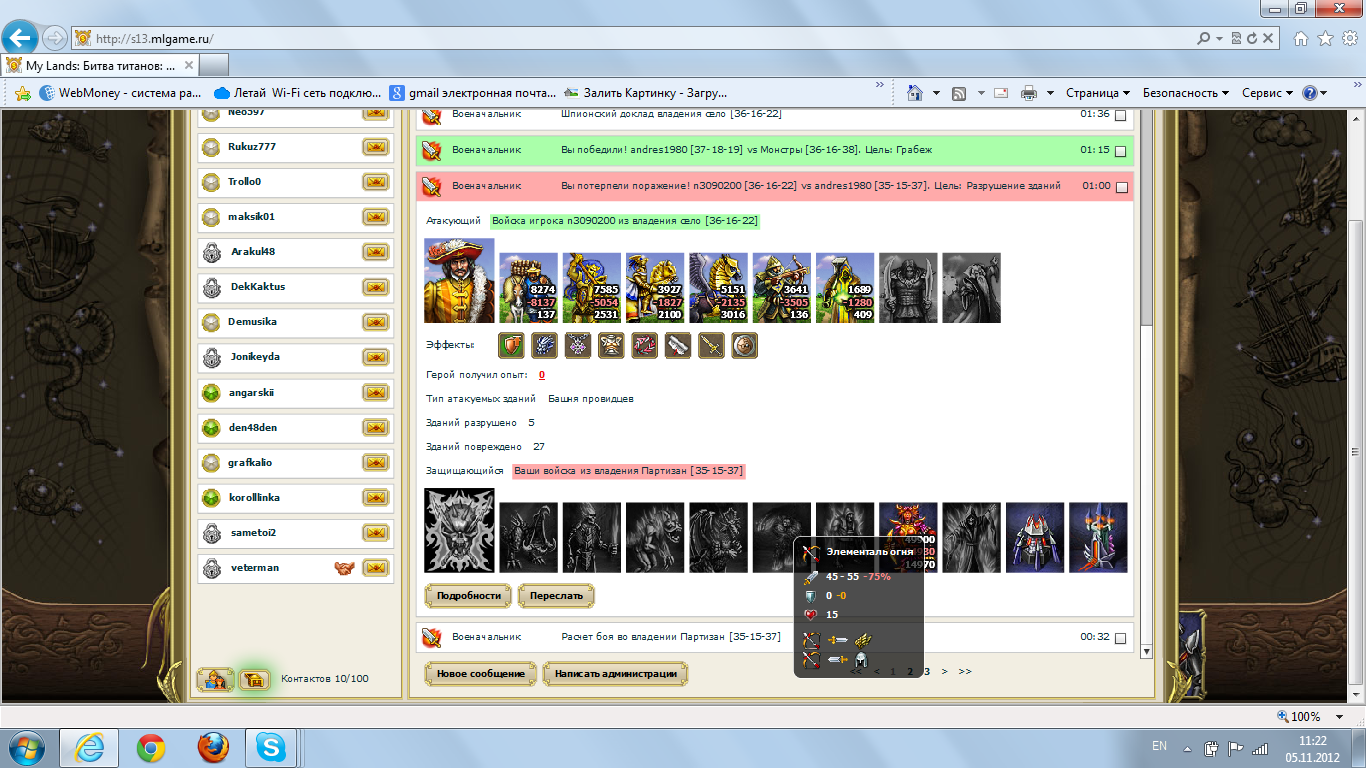Refresh the page with the reload icon
Screen dimensions: 1366x768
(1251, 39)
